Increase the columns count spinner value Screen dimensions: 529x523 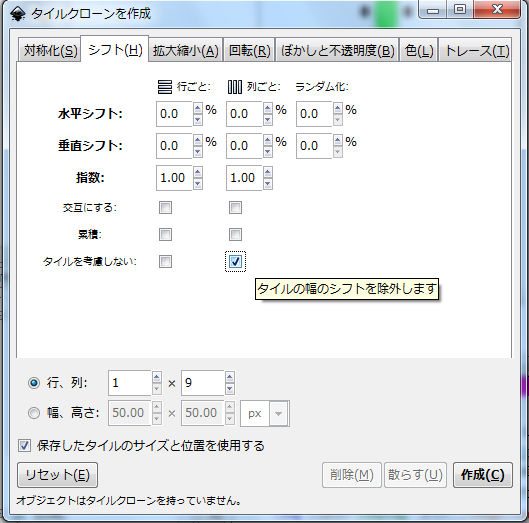pyautogui.click(x=230, y=377)
